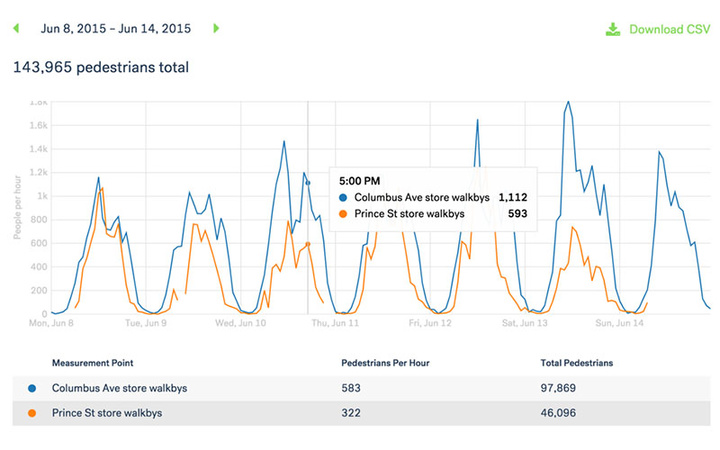Click the green download icon
Viewport: 720px width, 450px height.
612,29
